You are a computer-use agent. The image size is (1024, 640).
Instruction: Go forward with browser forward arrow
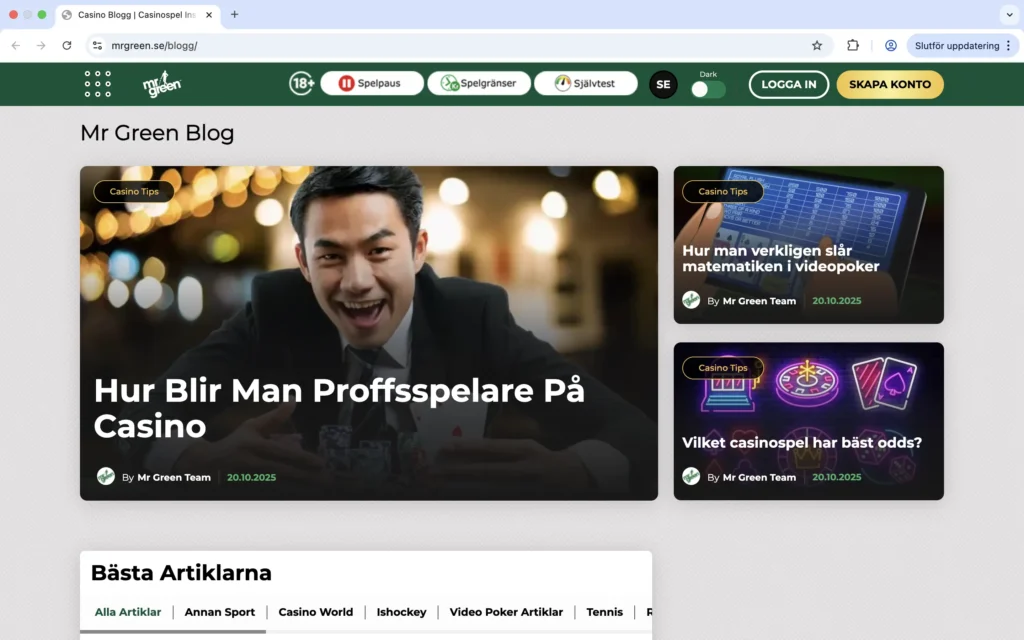pos(41,46)
